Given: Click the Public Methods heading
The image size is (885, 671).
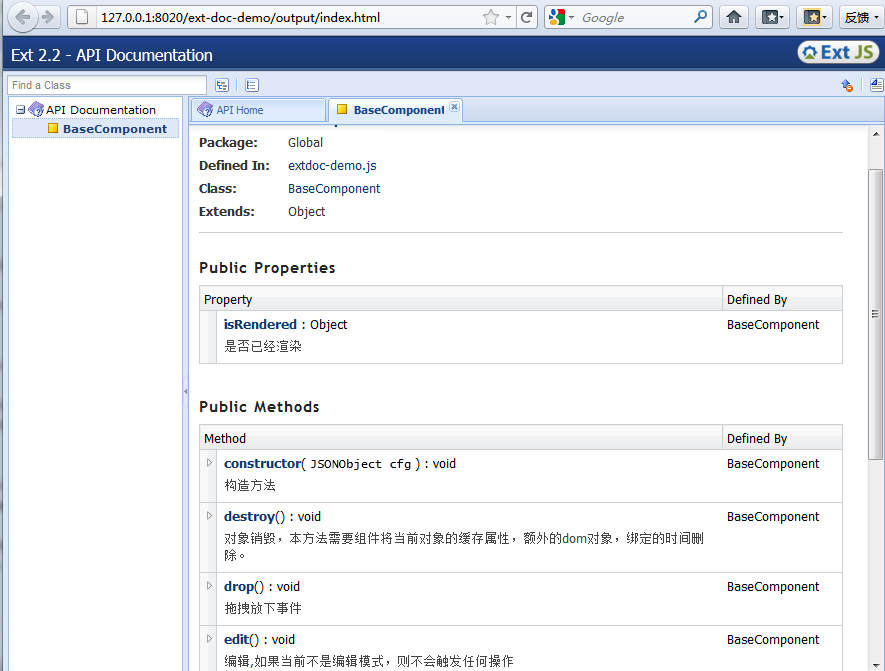Looking at the screenshot, I should 259,406.
